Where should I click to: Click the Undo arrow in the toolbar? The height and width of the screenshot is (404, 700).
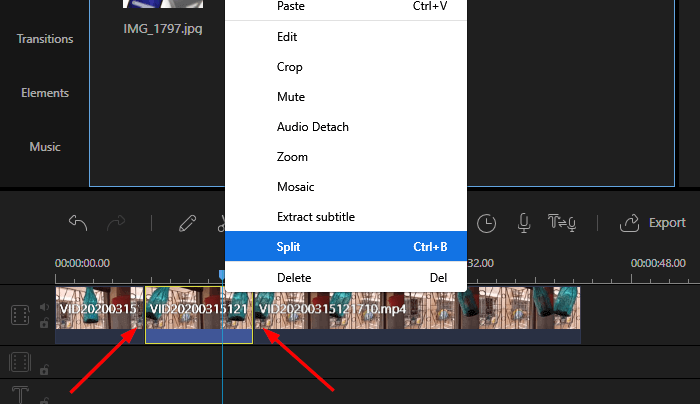point(78,222)
